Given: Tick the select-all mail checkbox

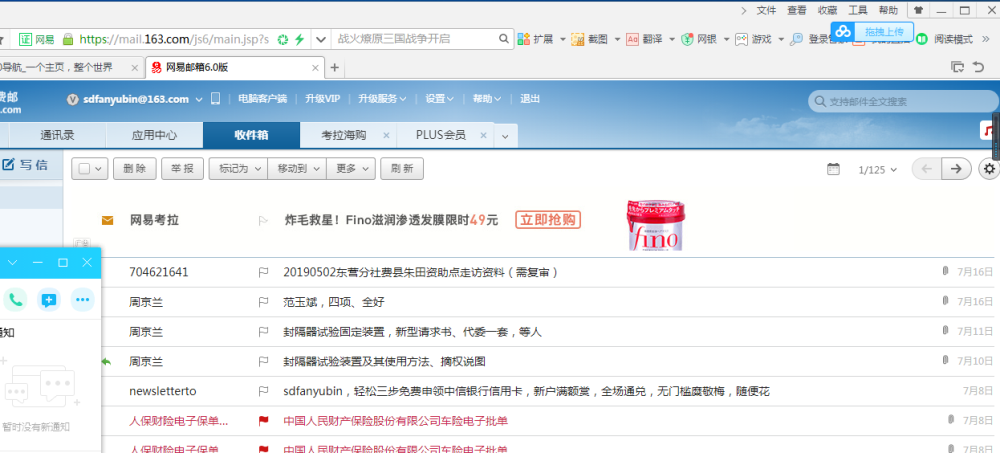Looking at the screenshot, I should 84,169.
